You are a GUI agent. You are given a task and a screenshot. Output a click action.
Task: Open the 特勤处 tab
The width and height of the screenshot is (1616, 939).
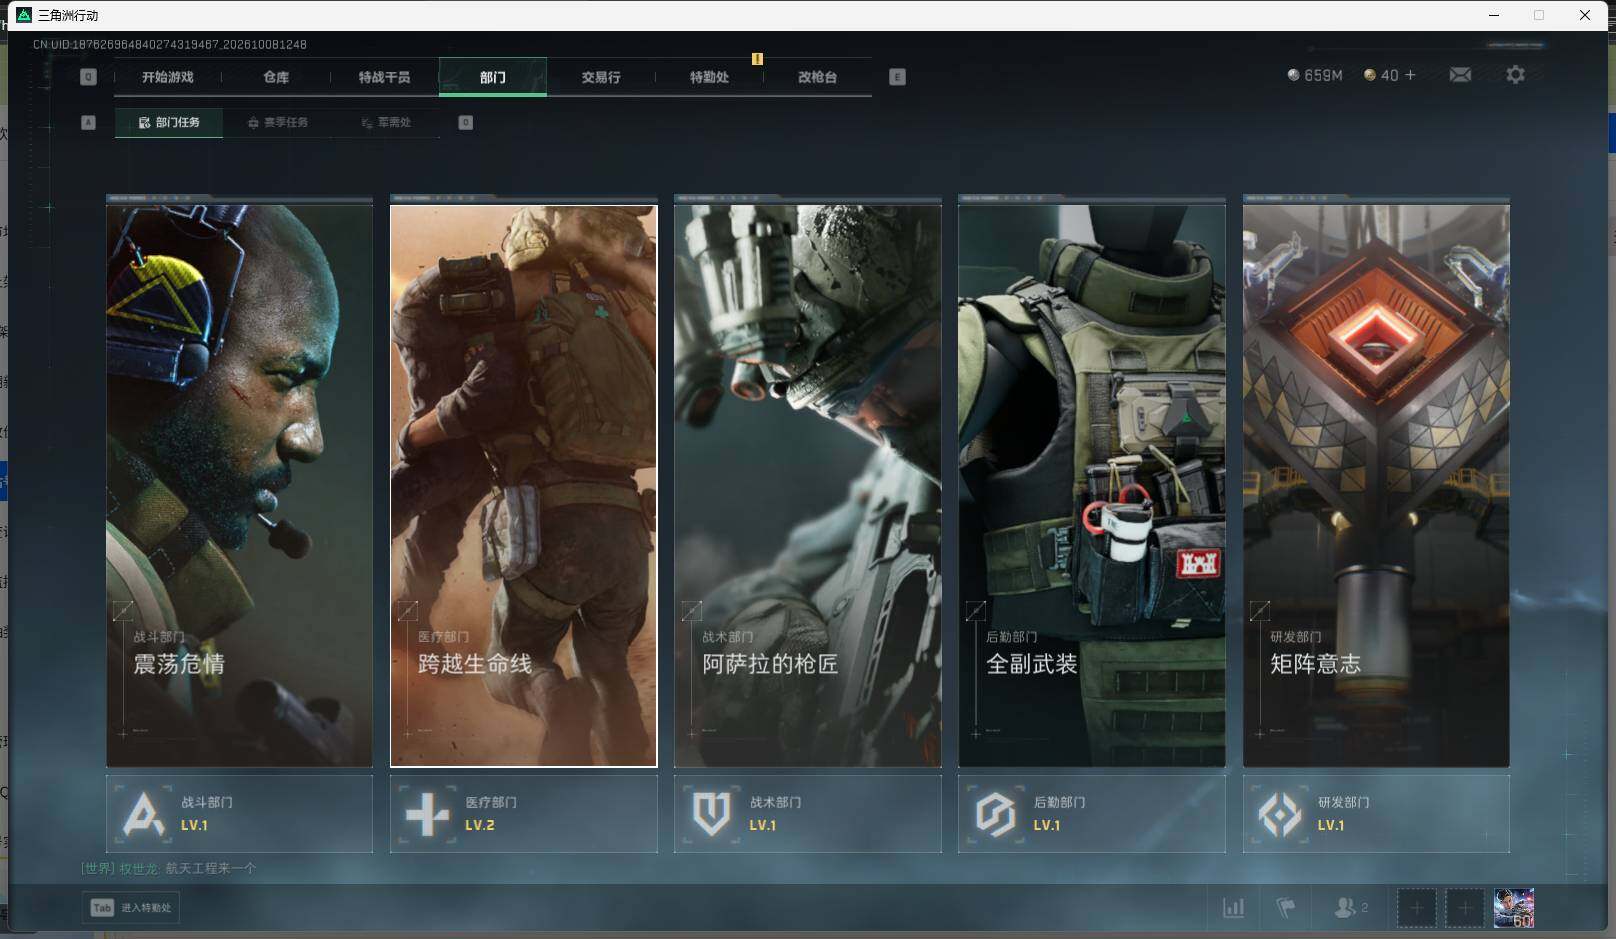(x=709, y=77)
